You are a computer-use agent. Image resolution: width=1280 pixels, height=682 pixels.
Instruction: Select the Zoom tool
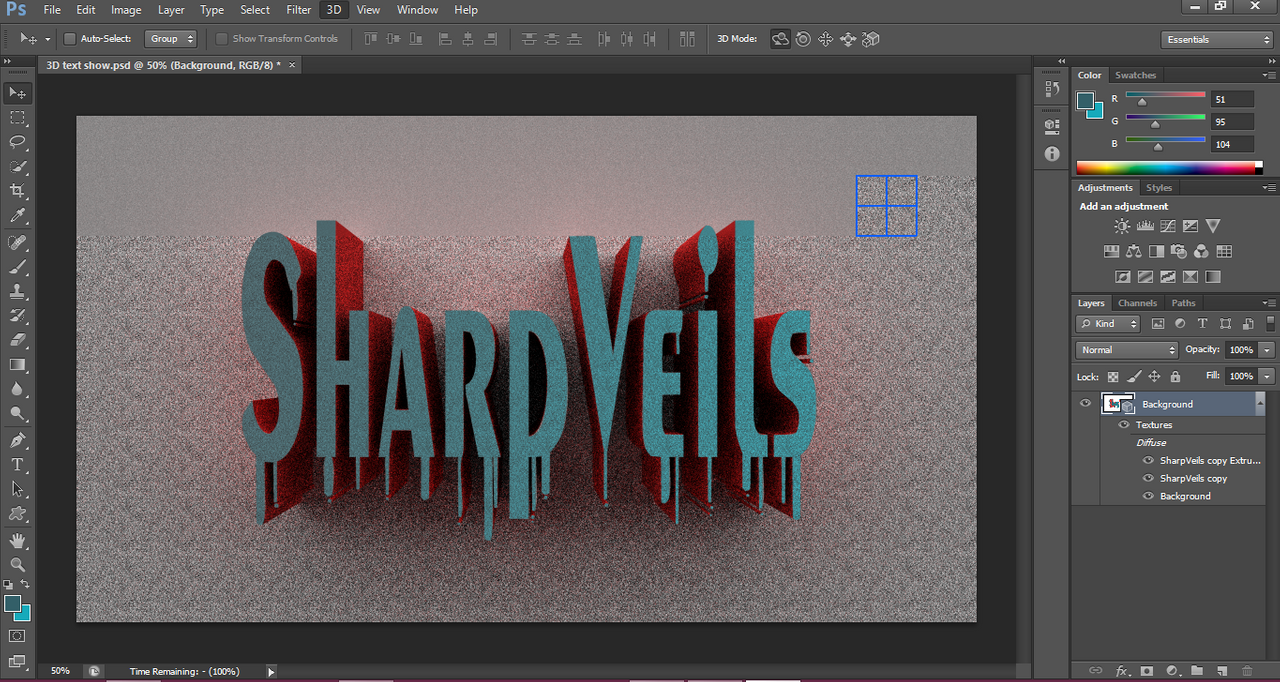pyautogui.click(x=18, y=565)
